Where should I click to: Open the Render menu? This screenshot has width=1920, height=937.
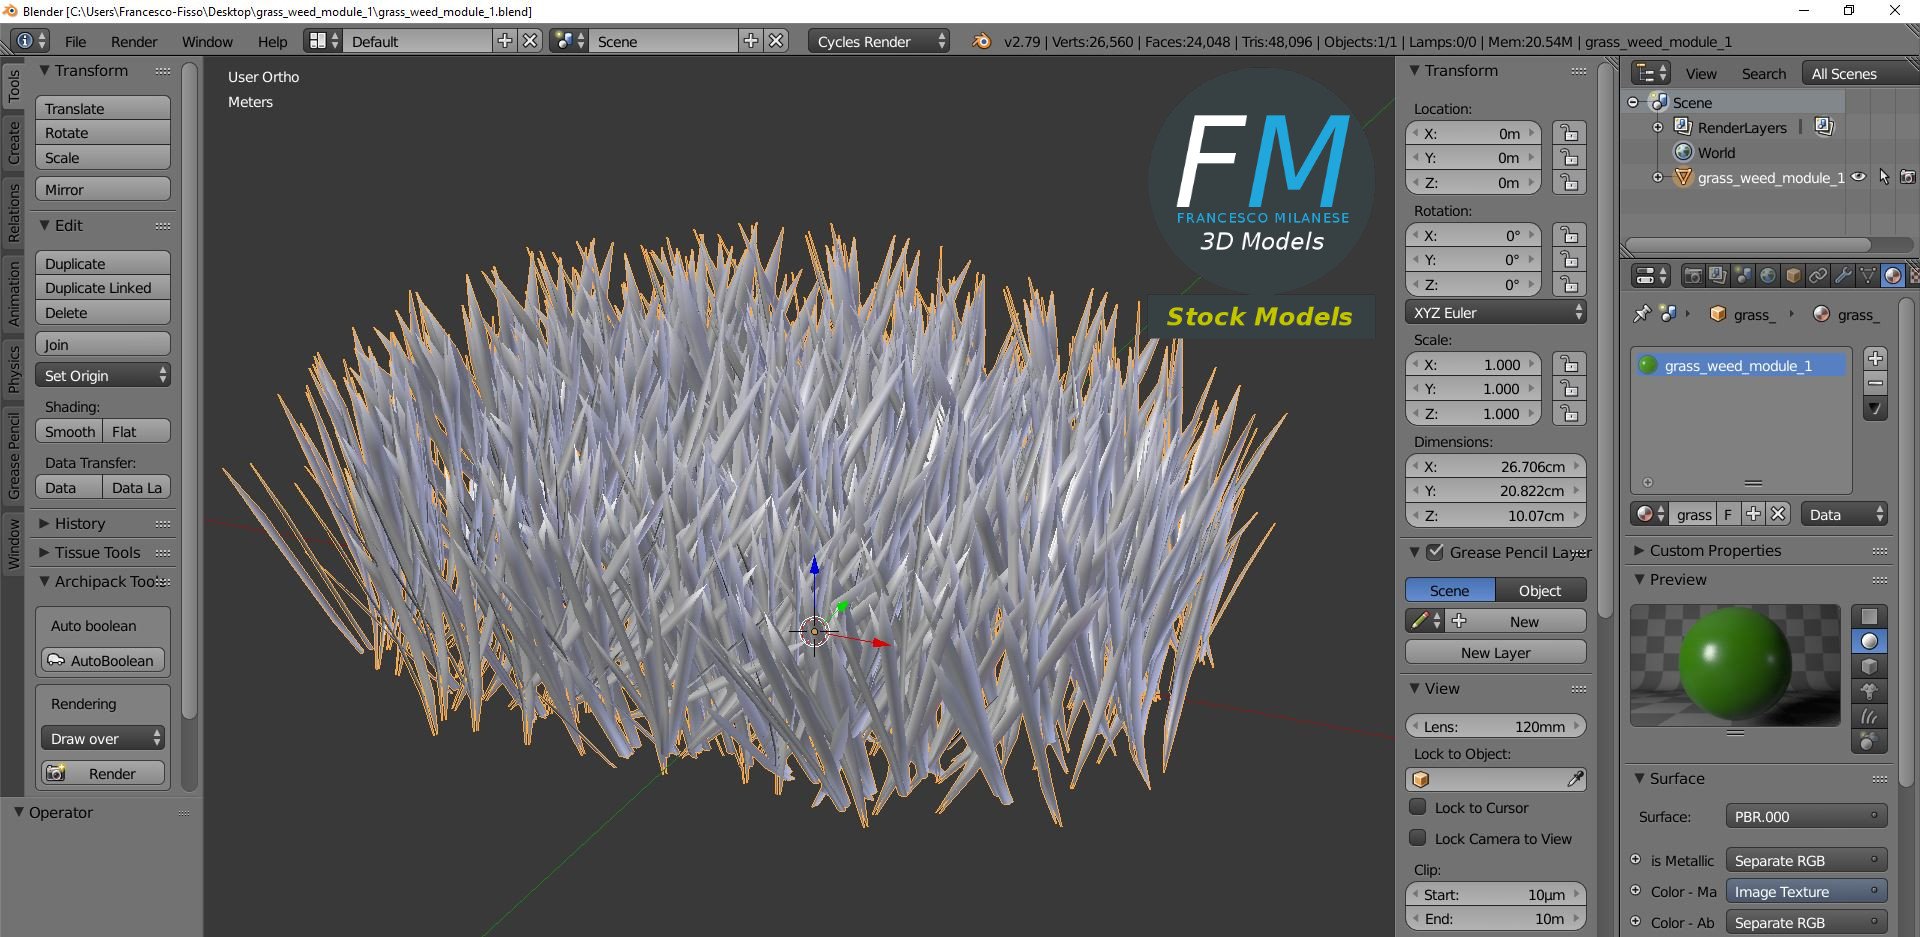(x=134, y=41)
